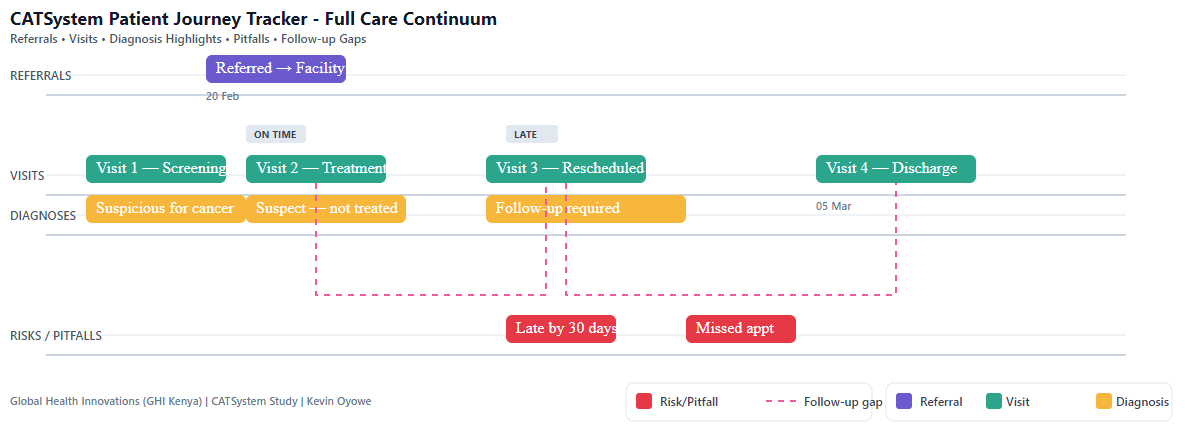Click the orange Diagnosis legend swatch
This screenshot has width=1185, height=429.
(x=1104, y=402)
